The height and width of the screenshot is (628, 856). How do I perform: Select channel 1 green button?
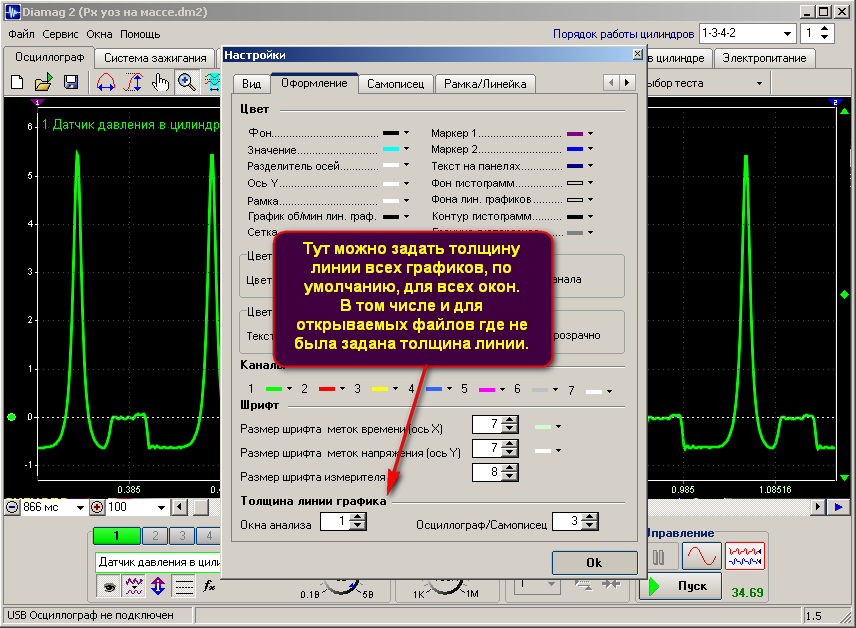click(x=116, y=536)
